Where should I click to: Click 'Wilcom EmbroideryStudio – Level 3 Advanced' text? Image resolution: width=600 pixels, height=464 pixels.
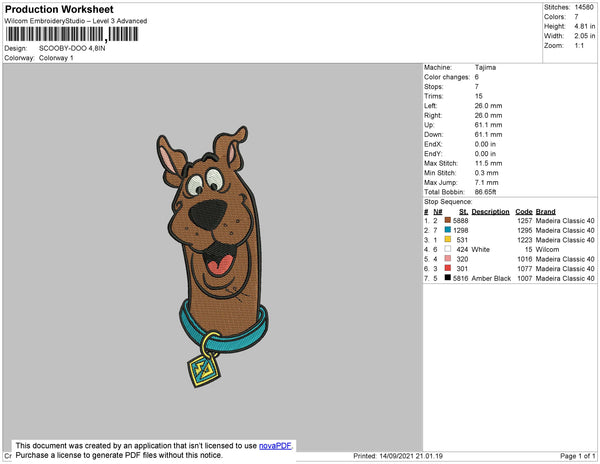coord(76,21)
